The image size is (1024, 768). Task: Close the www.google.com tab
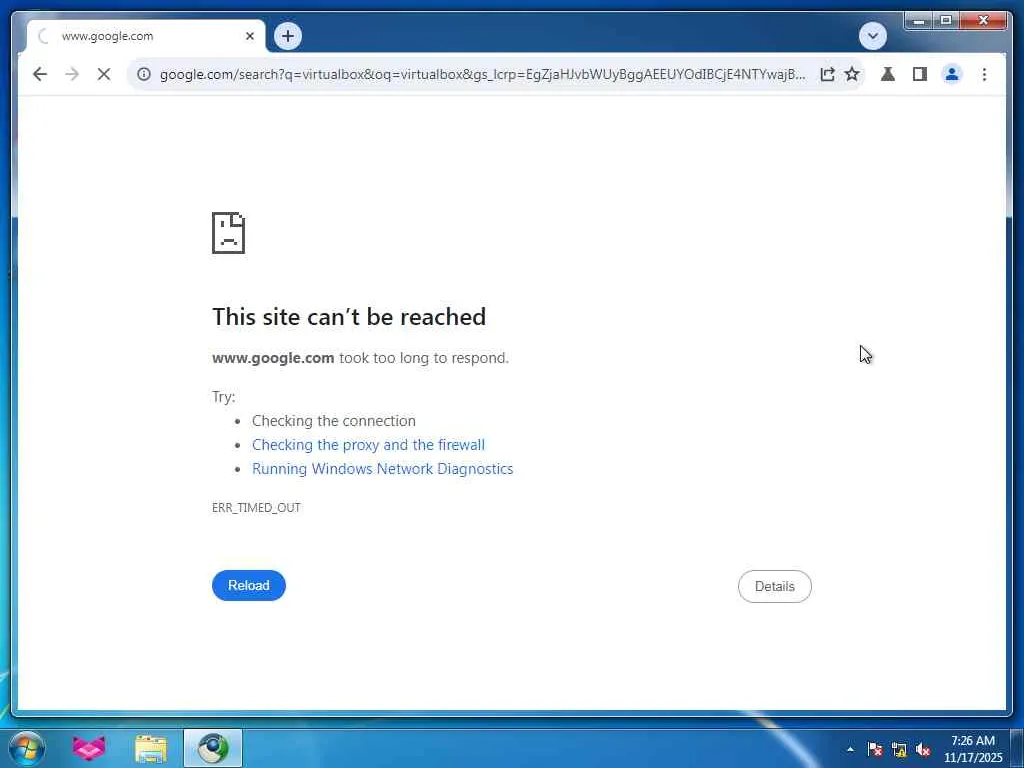click(249, 37)
